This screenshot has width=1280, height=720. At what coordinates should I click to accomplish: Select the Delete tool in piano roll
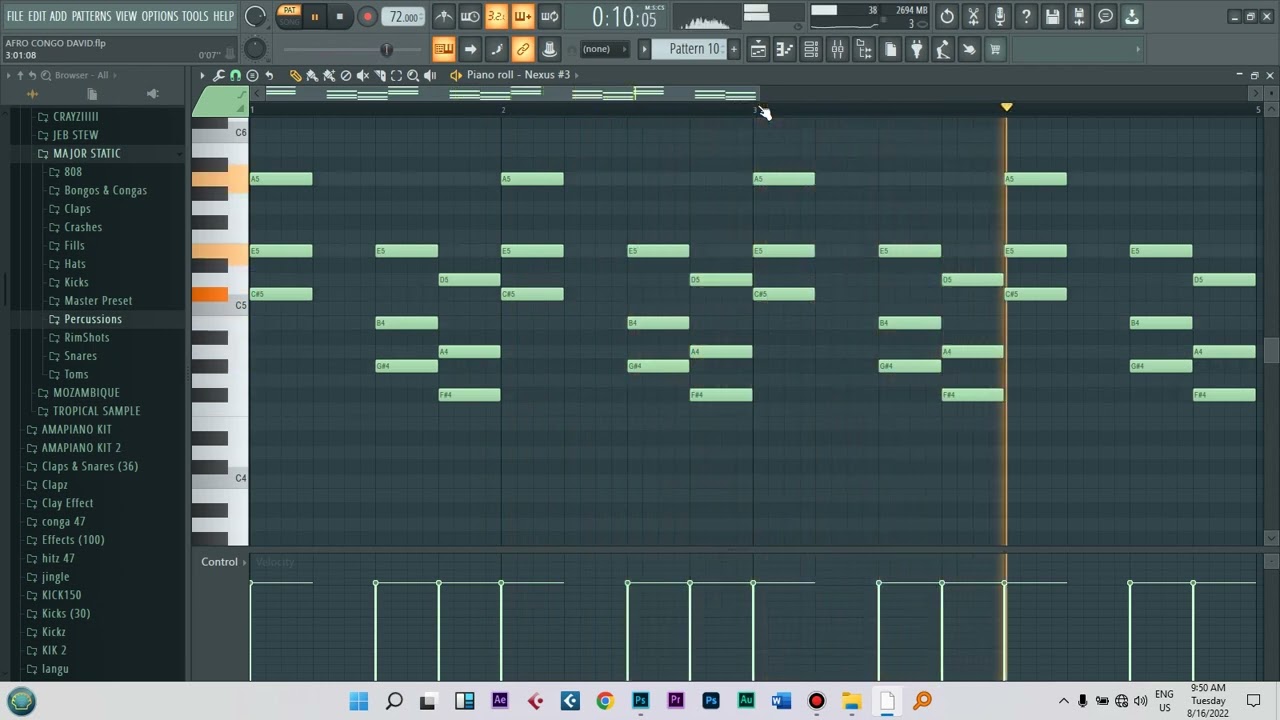click(346, 75)
